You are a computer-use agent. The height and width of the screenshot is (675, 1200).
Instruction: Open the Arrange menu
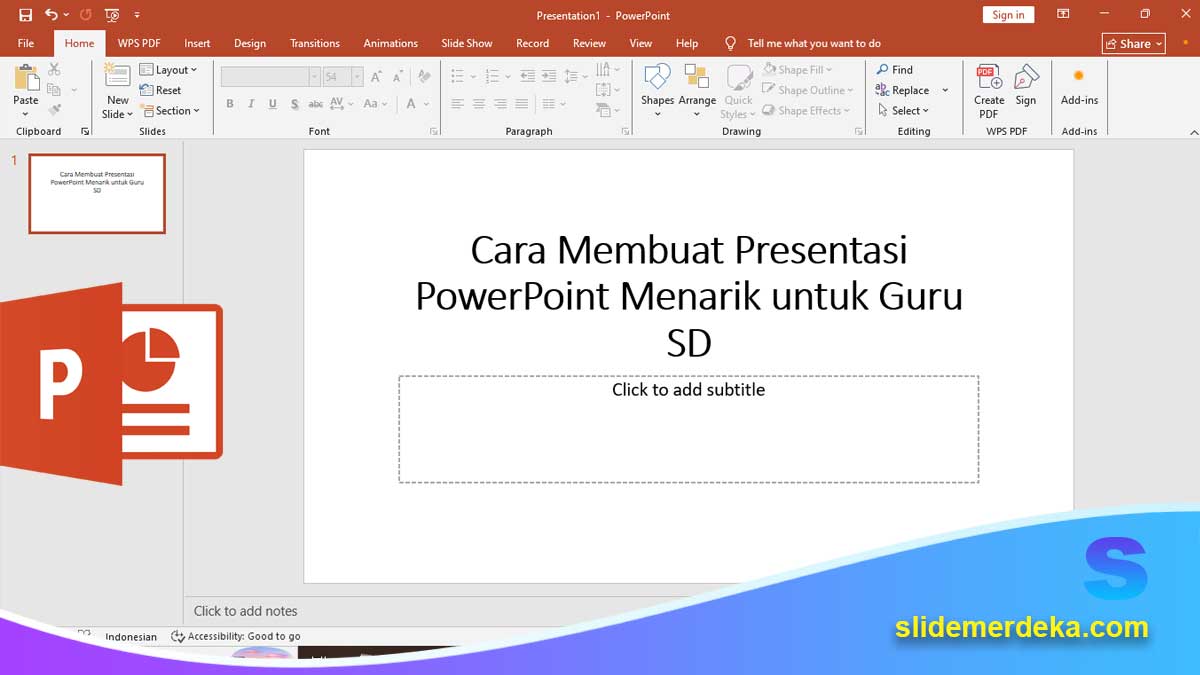[697, 90]
